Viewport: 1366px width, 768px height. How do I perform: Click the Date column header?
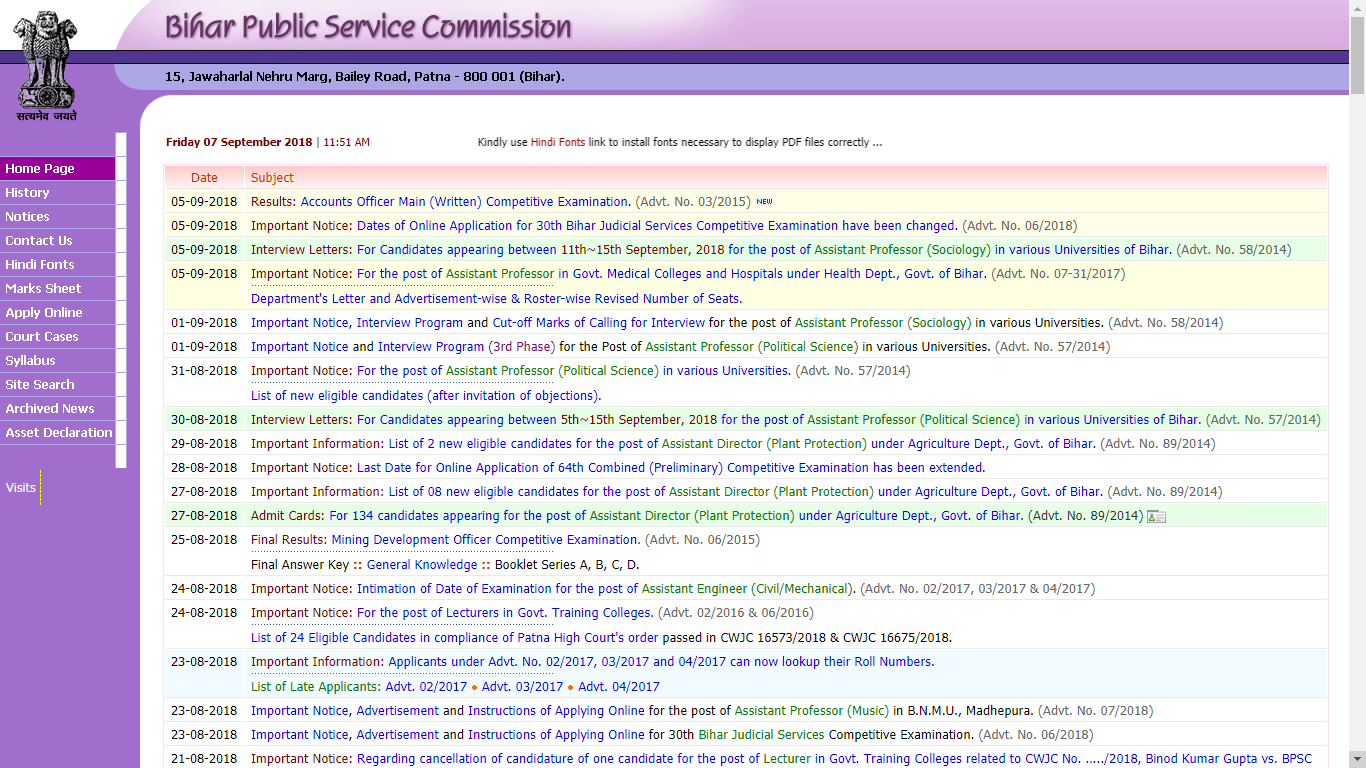pos(204,178)
